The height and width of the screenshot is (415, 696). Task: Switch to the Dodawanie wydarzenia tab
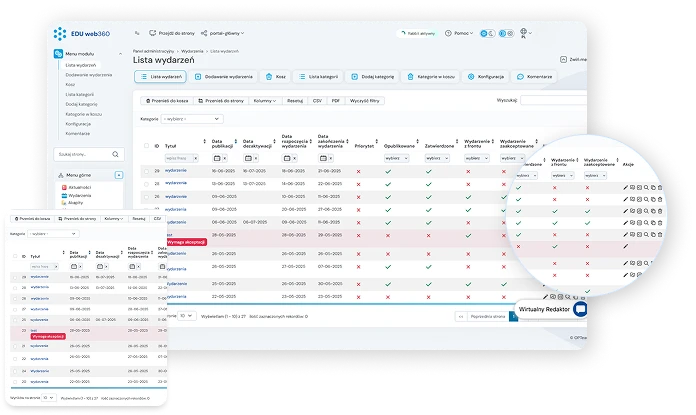coord(227,76)
